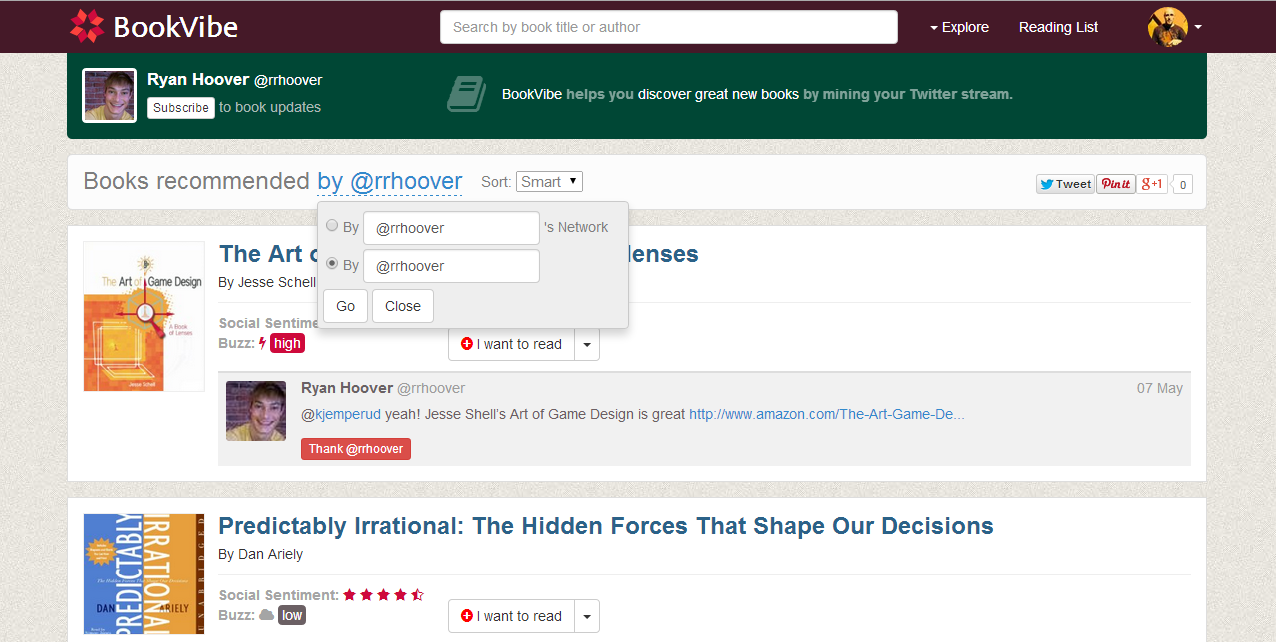Share the page via the Tweet button
The height and width of the screenshot is (642, 1276).
pyautogui.click(x=1065, y=184)
